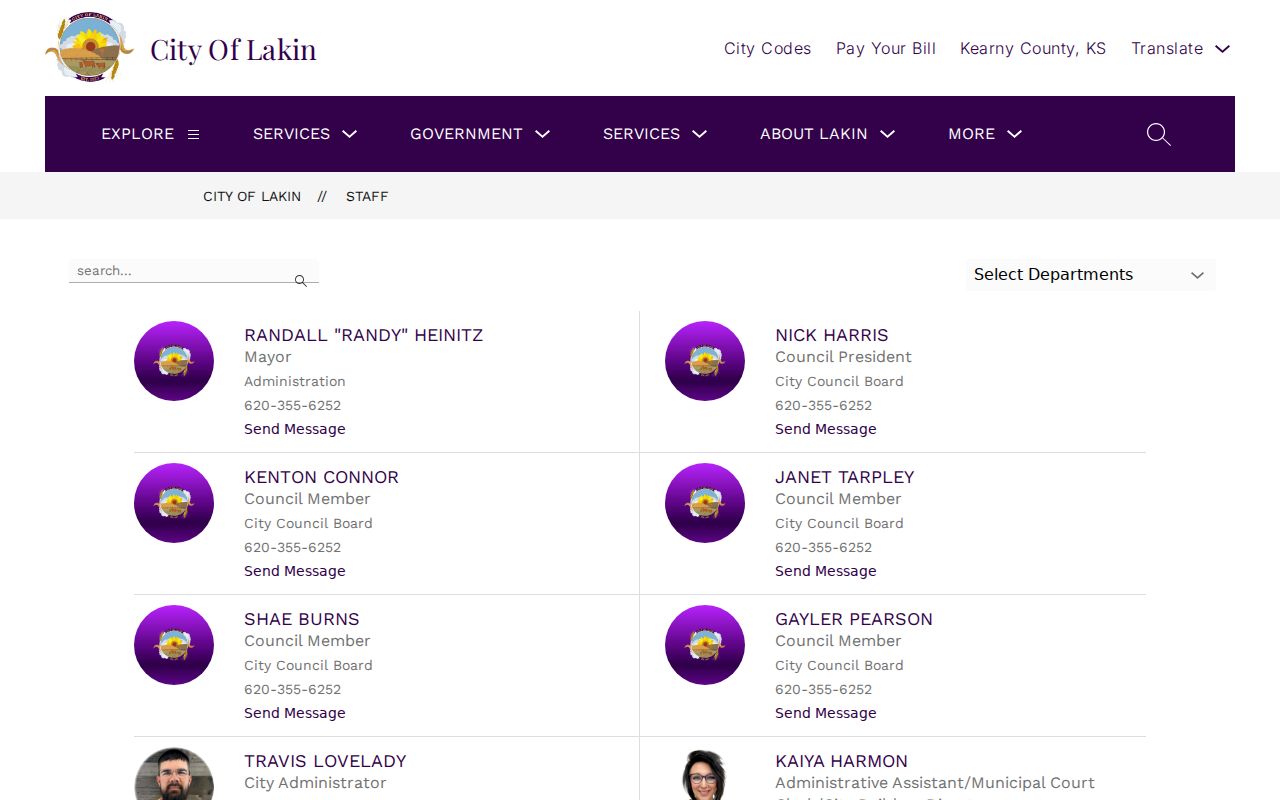Click Randall Heinitz's avatar icon
Viewport: 1280px width, 800px height.
pos(174,361)
